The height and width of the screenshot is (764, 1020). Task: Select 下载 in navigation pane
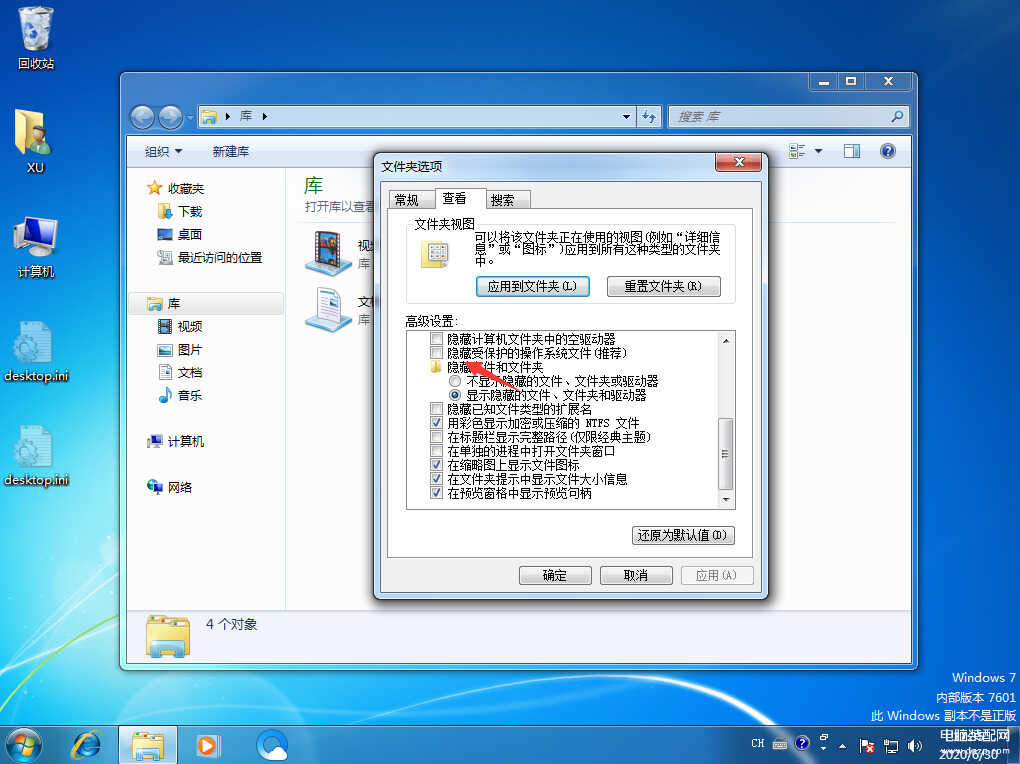tap(180, 211)
